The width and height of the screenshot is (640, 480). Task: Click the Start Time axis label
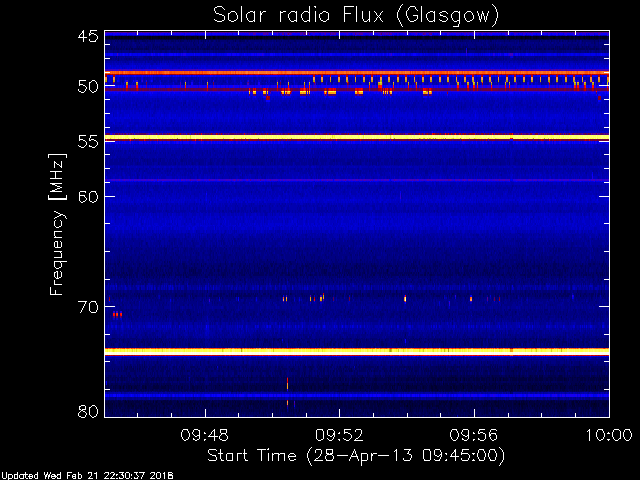(x=356, y=456)
